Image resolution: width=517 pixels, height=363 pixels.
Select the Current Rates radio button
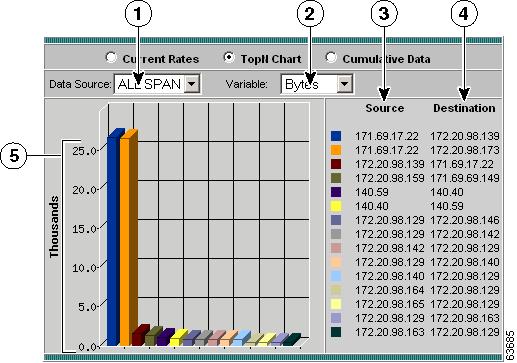(x=111, y=58)
